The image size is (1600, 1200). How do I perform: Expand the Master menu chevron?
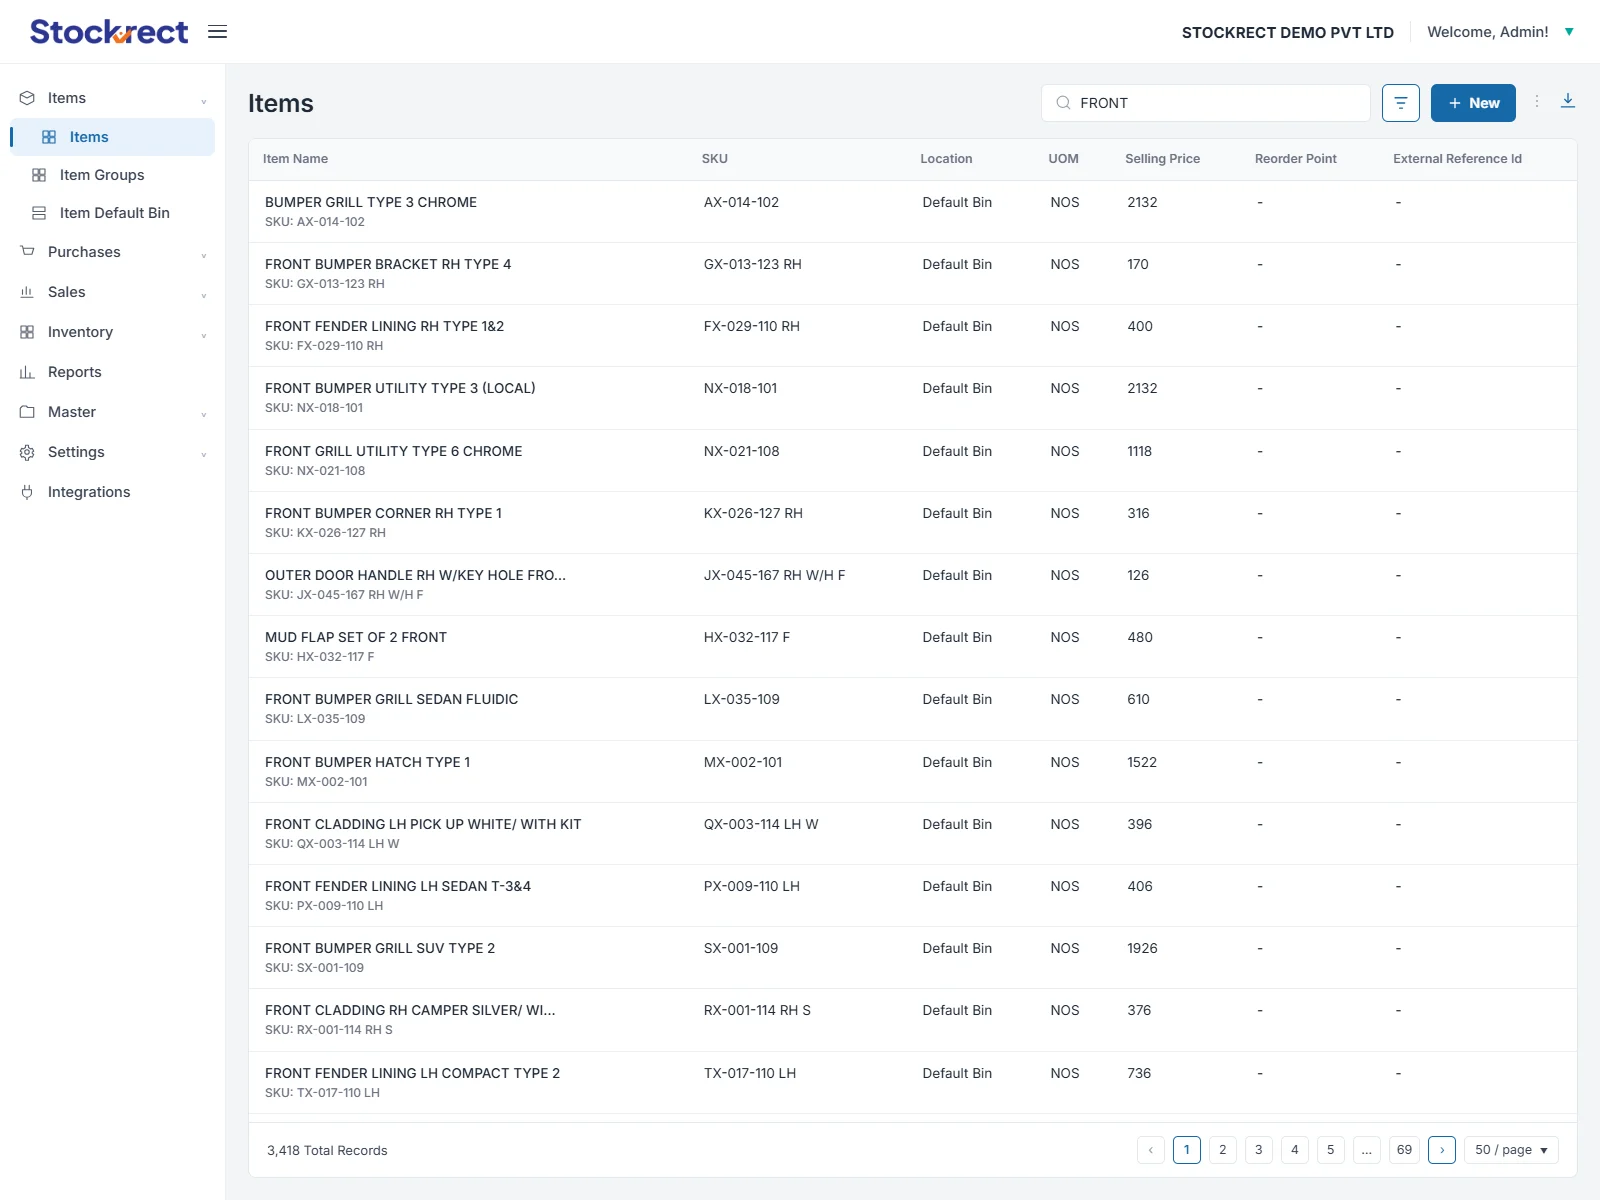[204, 414]
